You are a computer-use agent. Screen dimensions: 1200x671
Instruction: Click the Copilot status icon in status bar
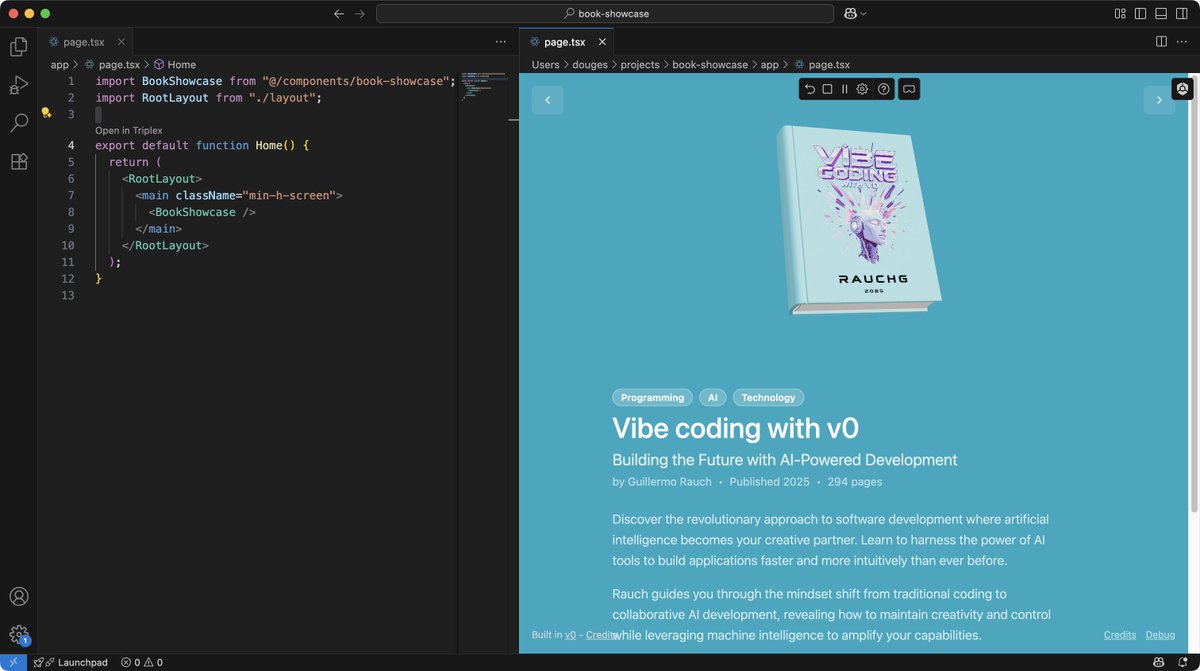click(x=1158, y=662)
